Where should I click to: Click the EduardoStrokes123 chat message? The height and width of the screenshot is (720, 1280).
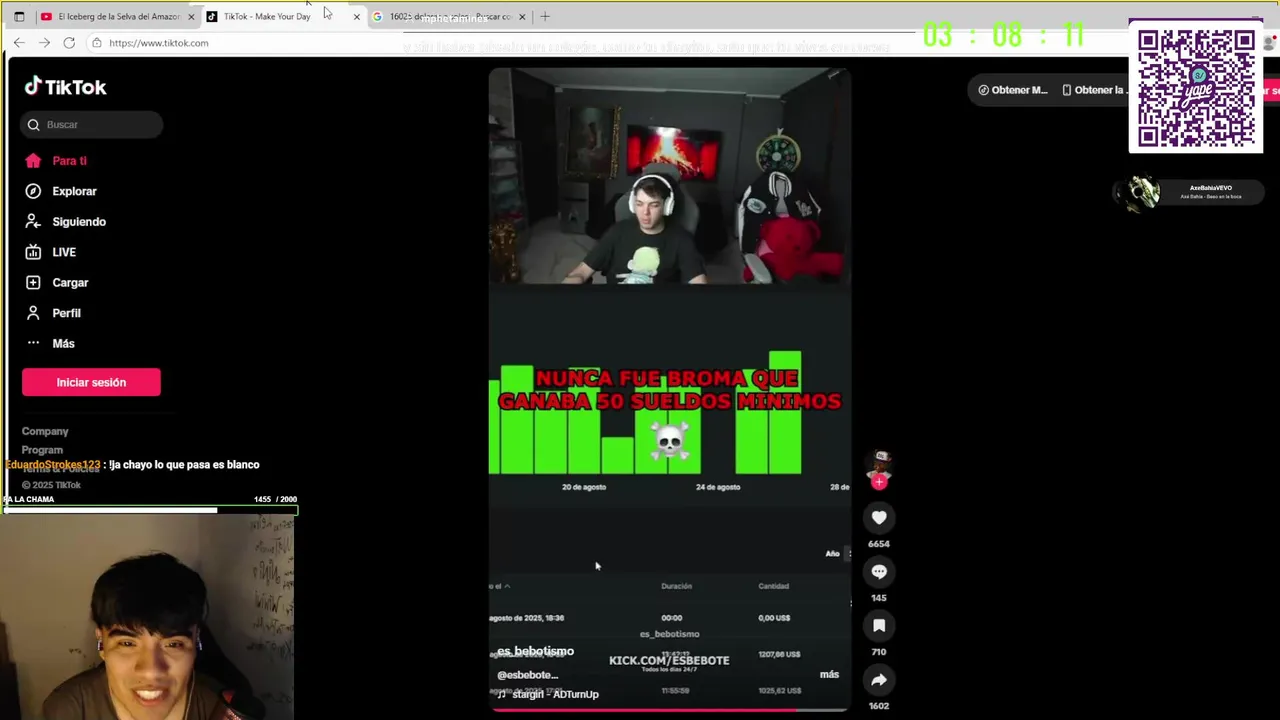tap(132, 465)
